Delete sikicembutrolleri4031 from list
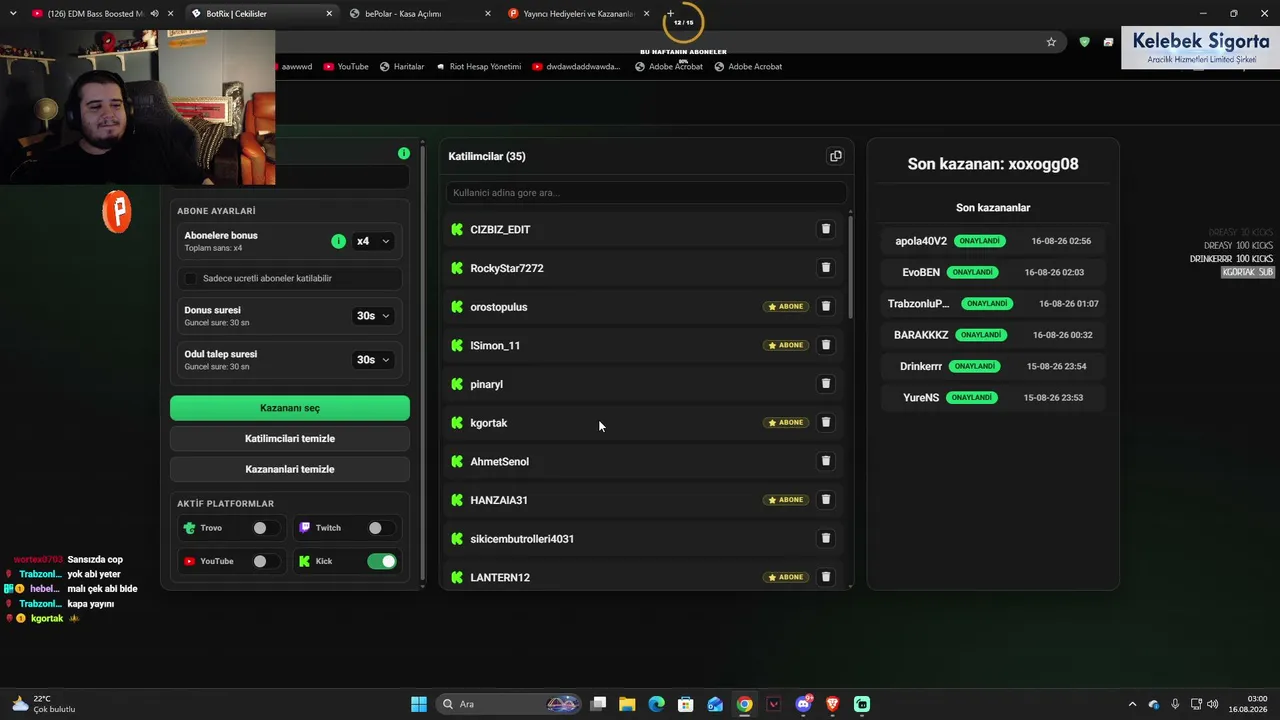Viewport: 1280px width, 720px height. coord(826,538)
